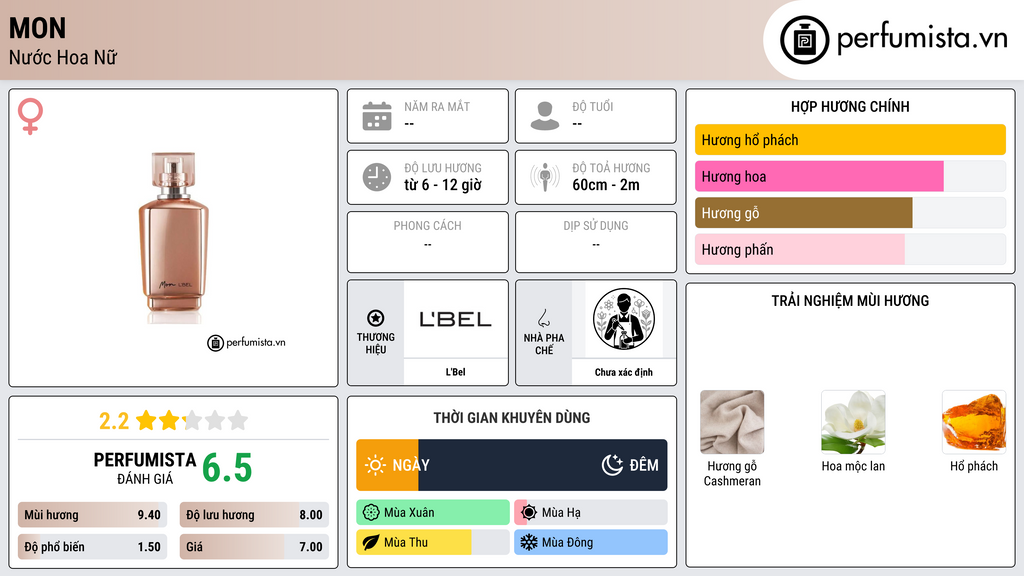
Task: Click the 2.2 user rating number
Action: click(x=114, y=421)
